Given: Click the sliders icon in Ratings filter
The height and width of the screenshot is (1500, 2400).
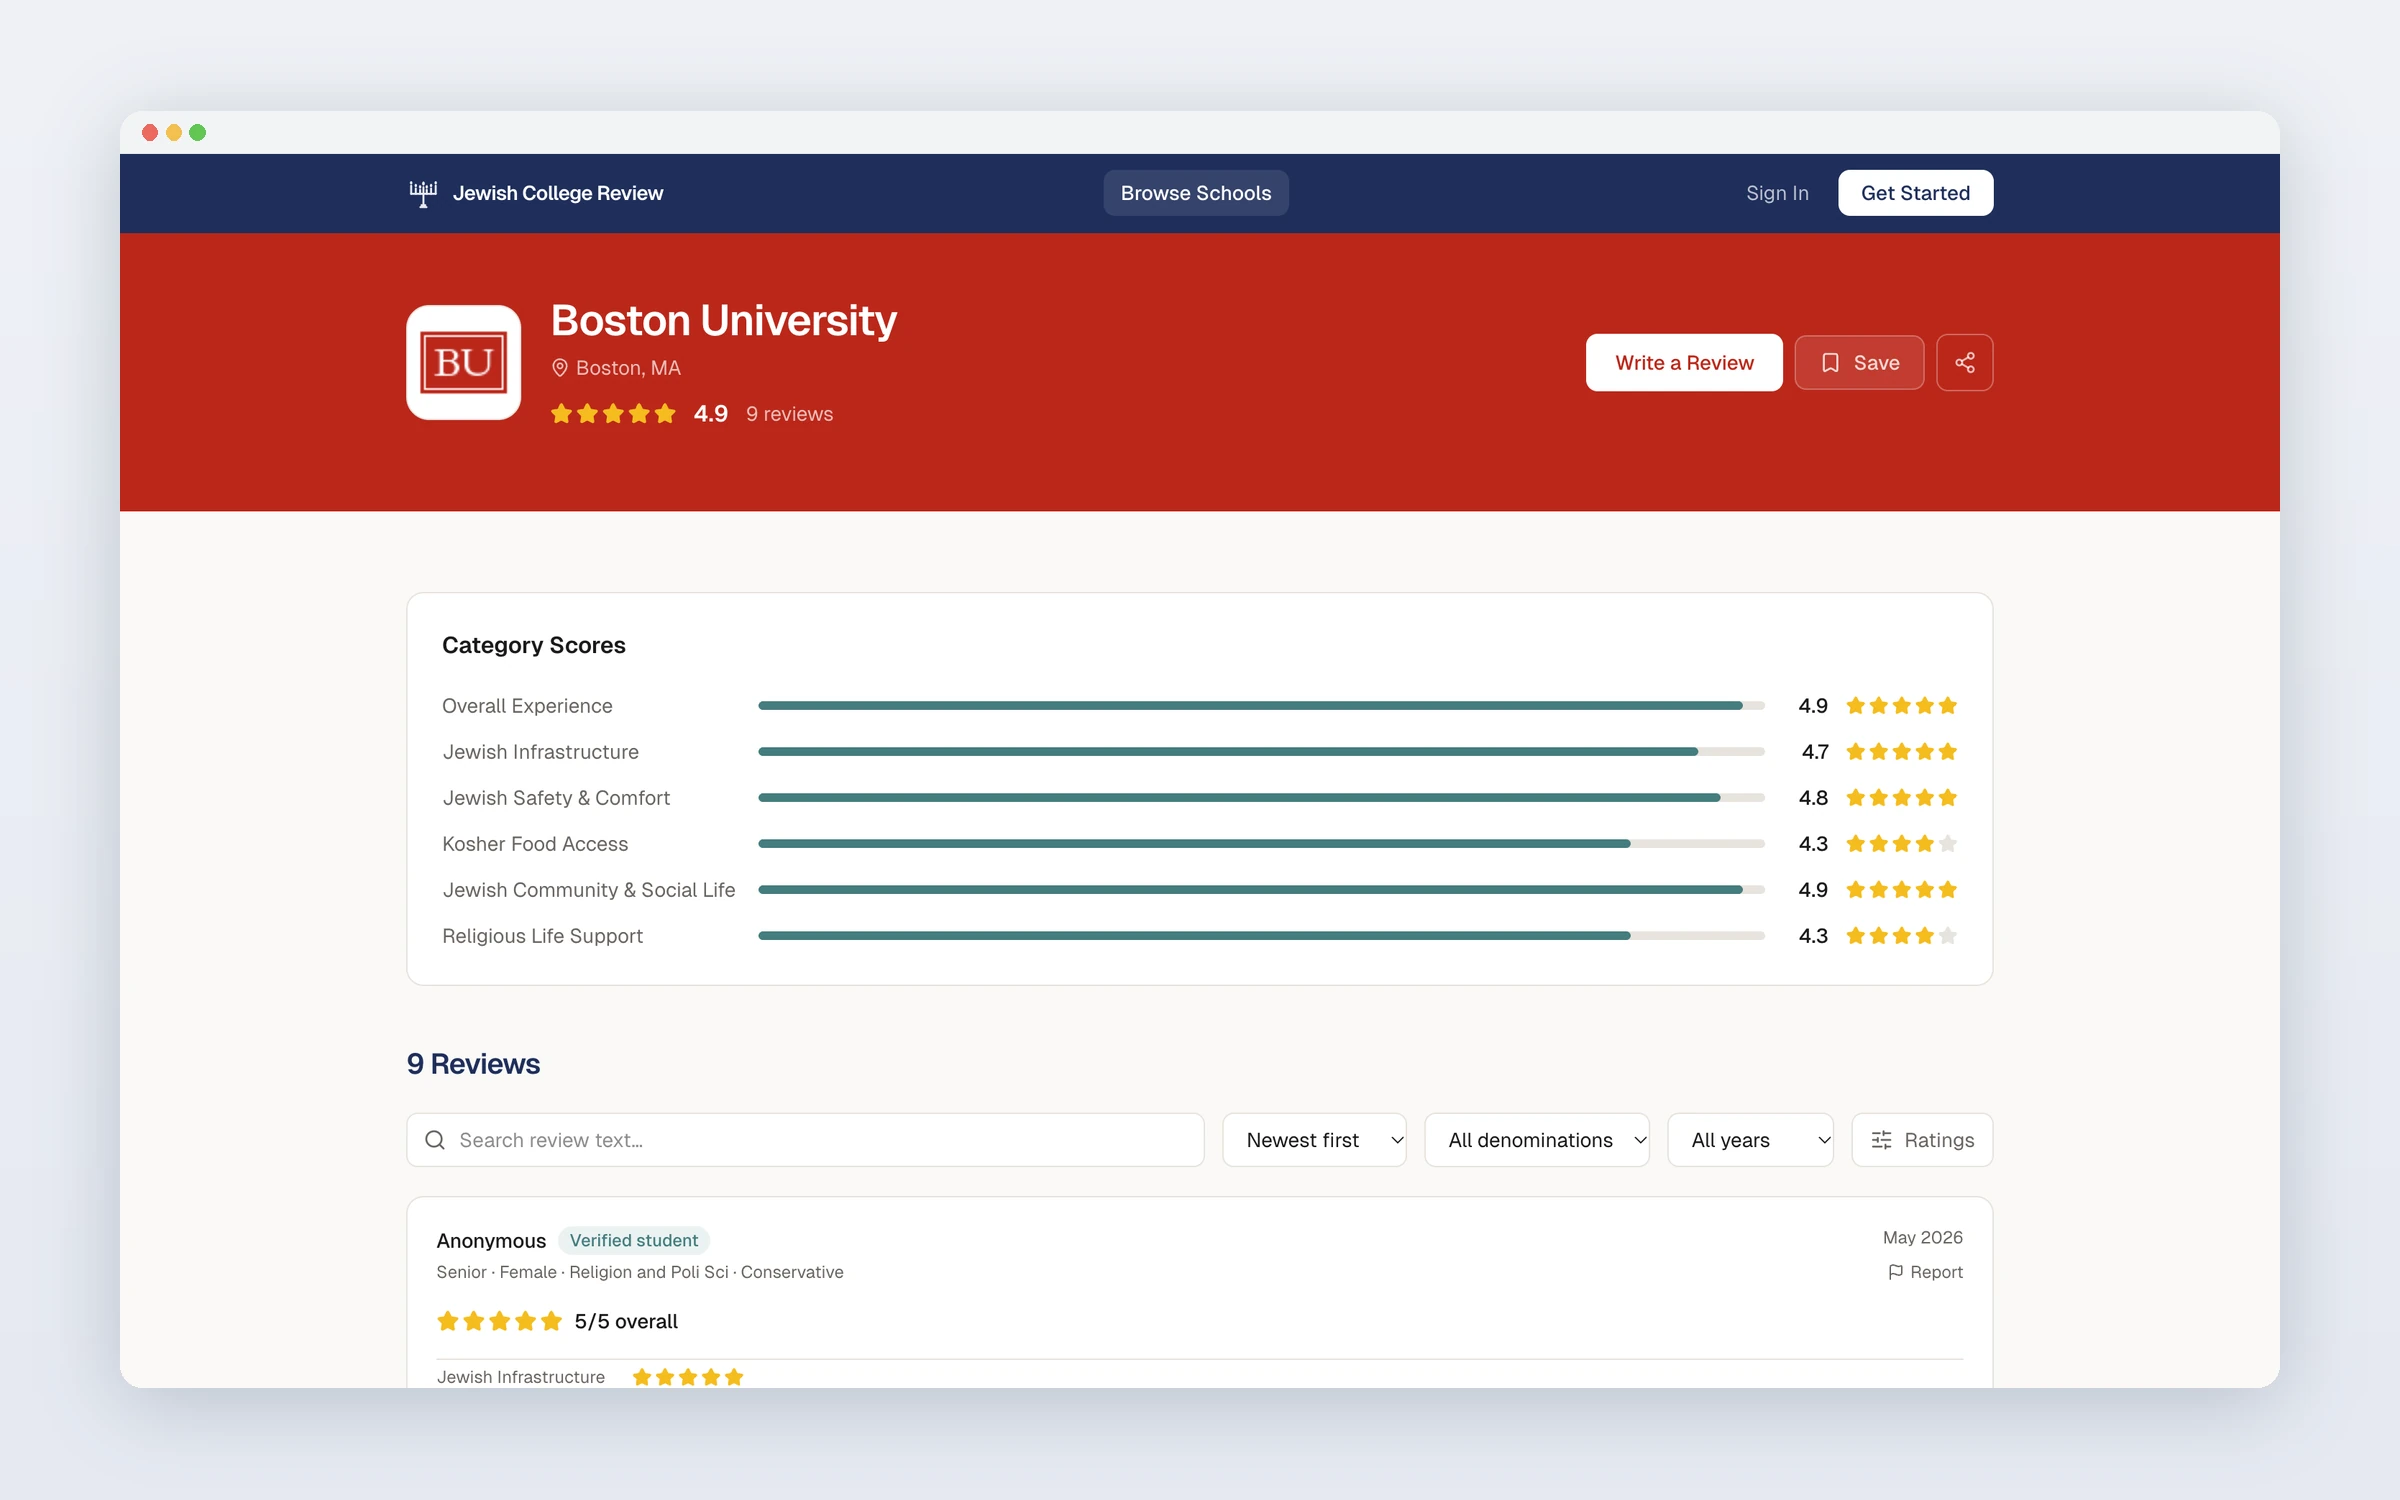Looking at the screenshot, I should tap(1881, 1140).
